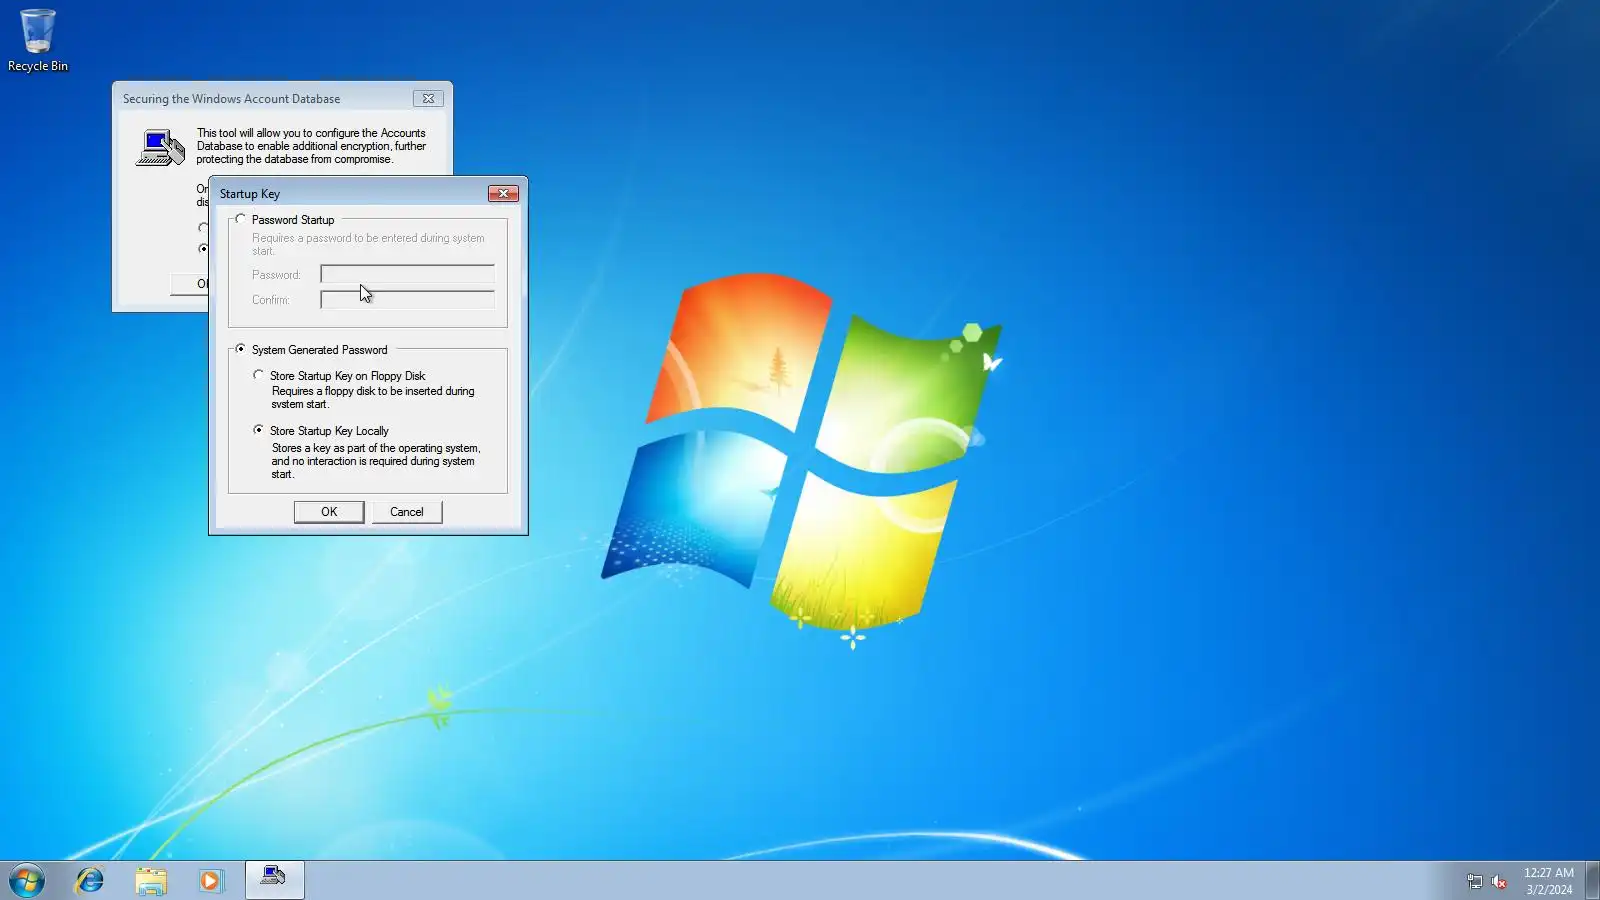Choose Store Startup Key on Floppy Disk
The width and height of the screenshot is (1600, 900).
click(x=258, y=375)
